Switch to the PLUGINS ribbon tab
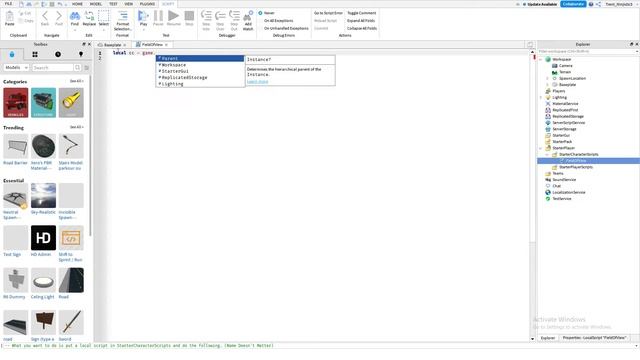Image resolution: width=640 pixels, height=360 pixels. (147, 4)
